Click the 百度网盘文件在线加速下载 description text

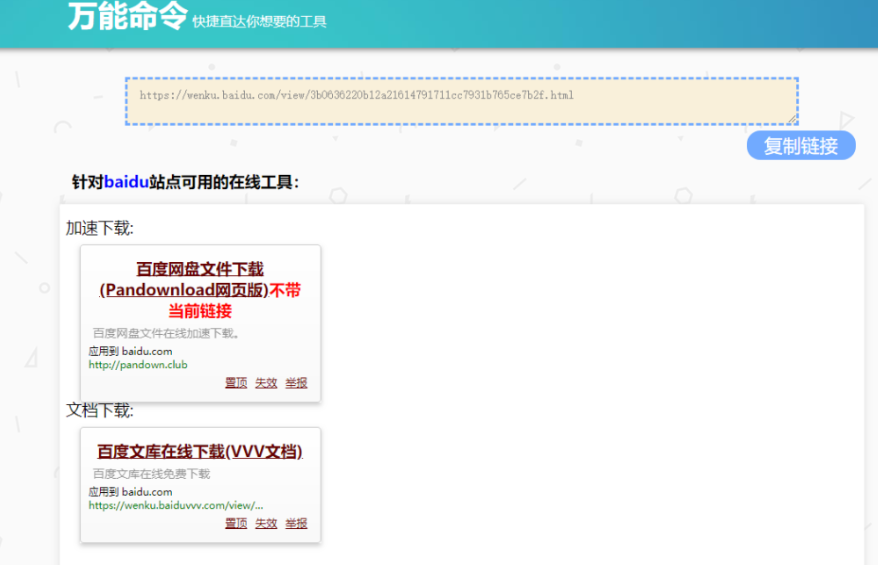(x=166, y=333)
